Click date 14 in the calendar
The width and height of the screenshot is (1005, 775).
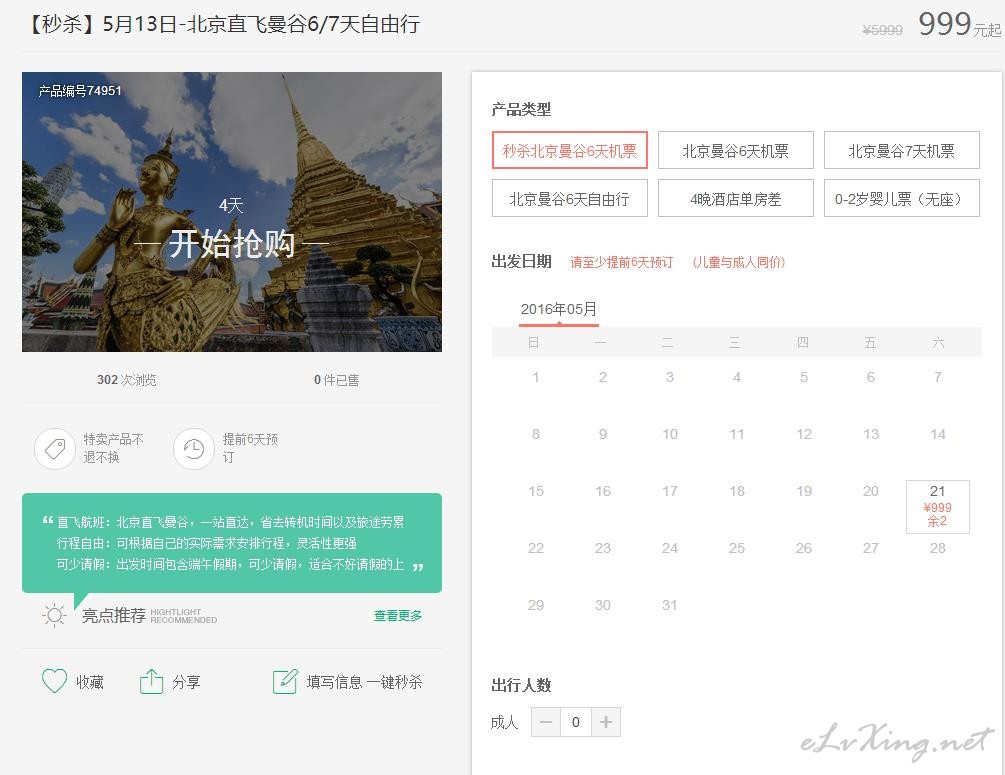pyautogui.click(x=938, y=434)
